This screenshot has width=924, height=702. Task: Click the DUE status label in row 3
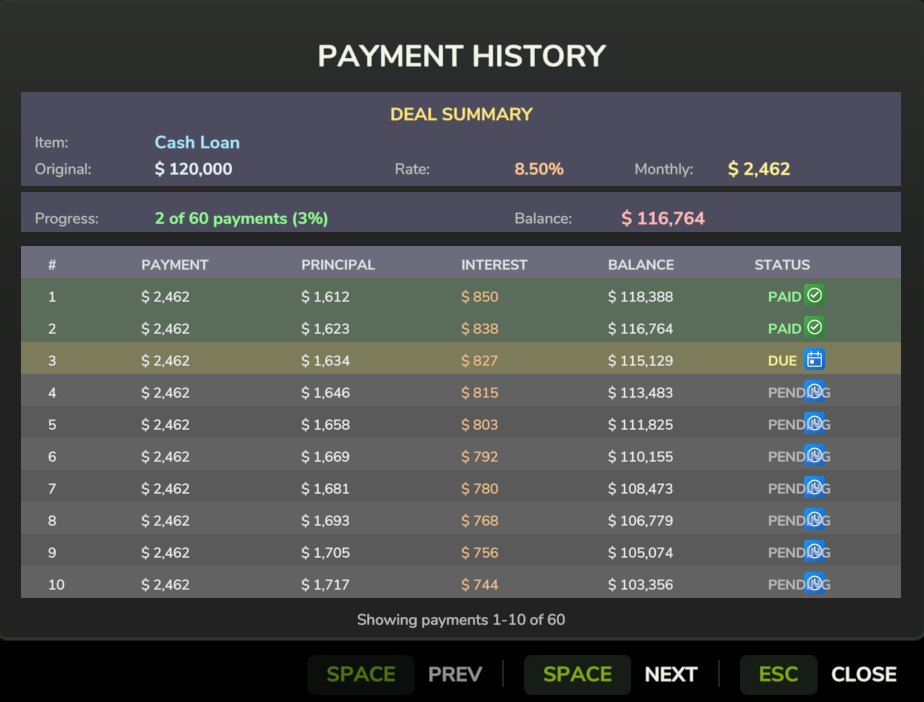(782, 361)
